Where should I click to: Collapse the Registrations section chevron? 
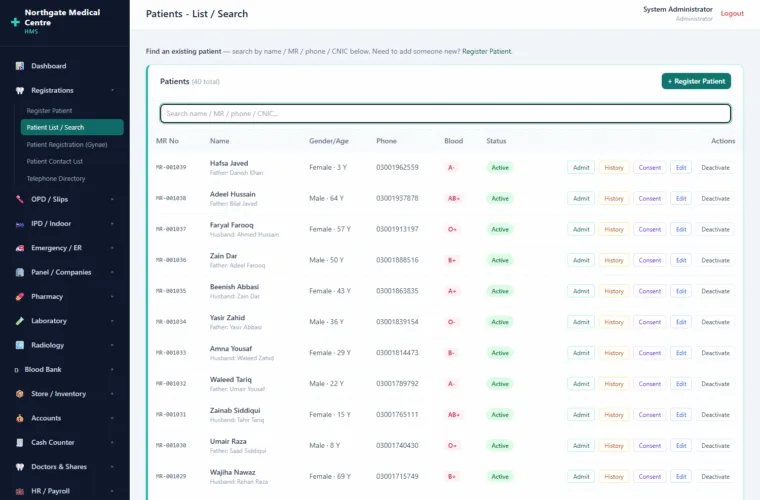point(112,90)
